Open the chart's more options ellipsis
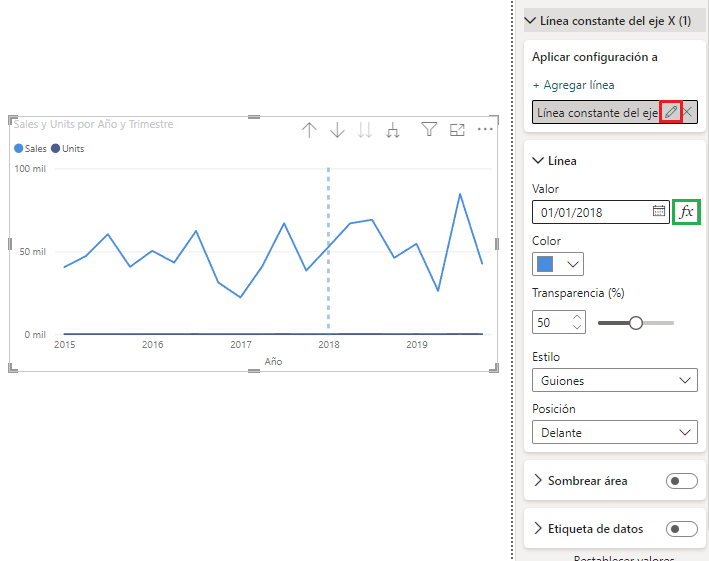 coord(485,129)
